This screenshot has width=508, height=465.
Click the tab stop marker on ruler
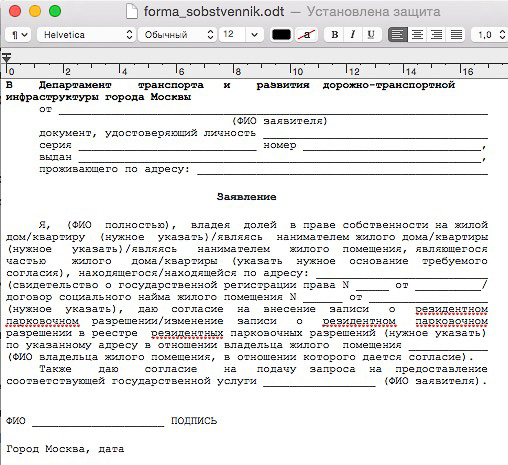point(6,58)
